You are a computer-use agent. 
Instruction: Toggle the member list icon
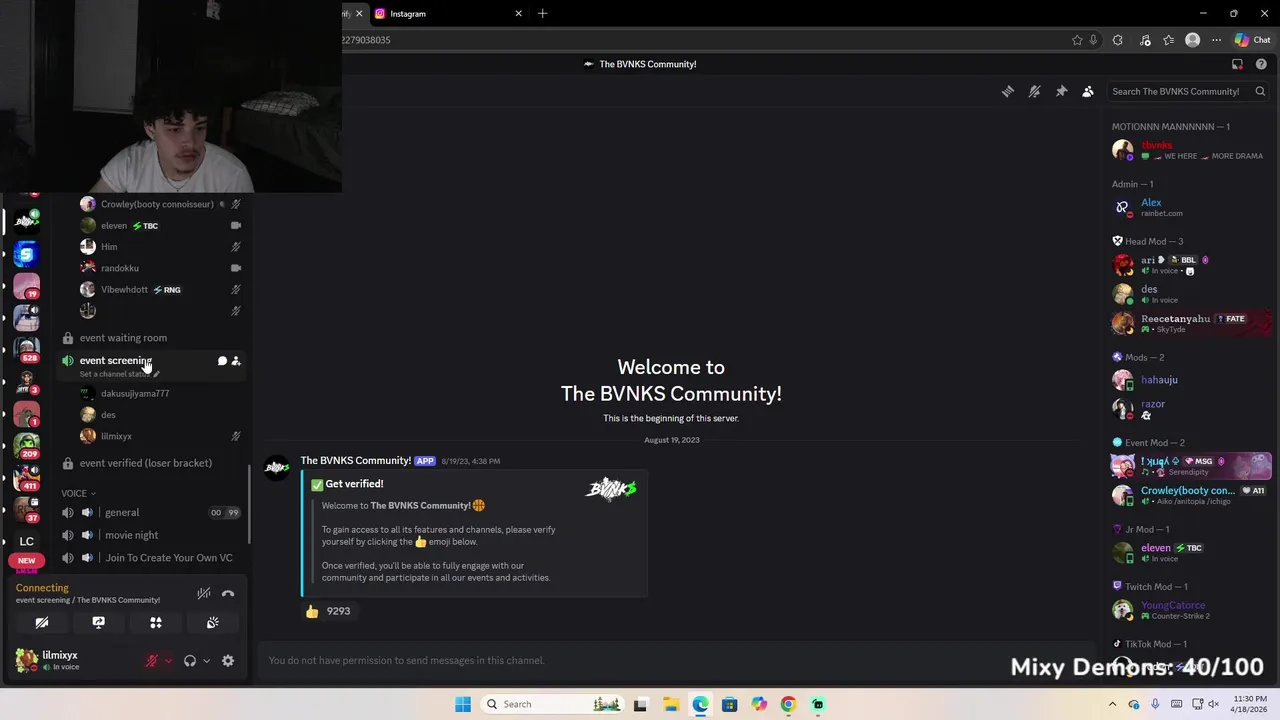(1088, 91)
